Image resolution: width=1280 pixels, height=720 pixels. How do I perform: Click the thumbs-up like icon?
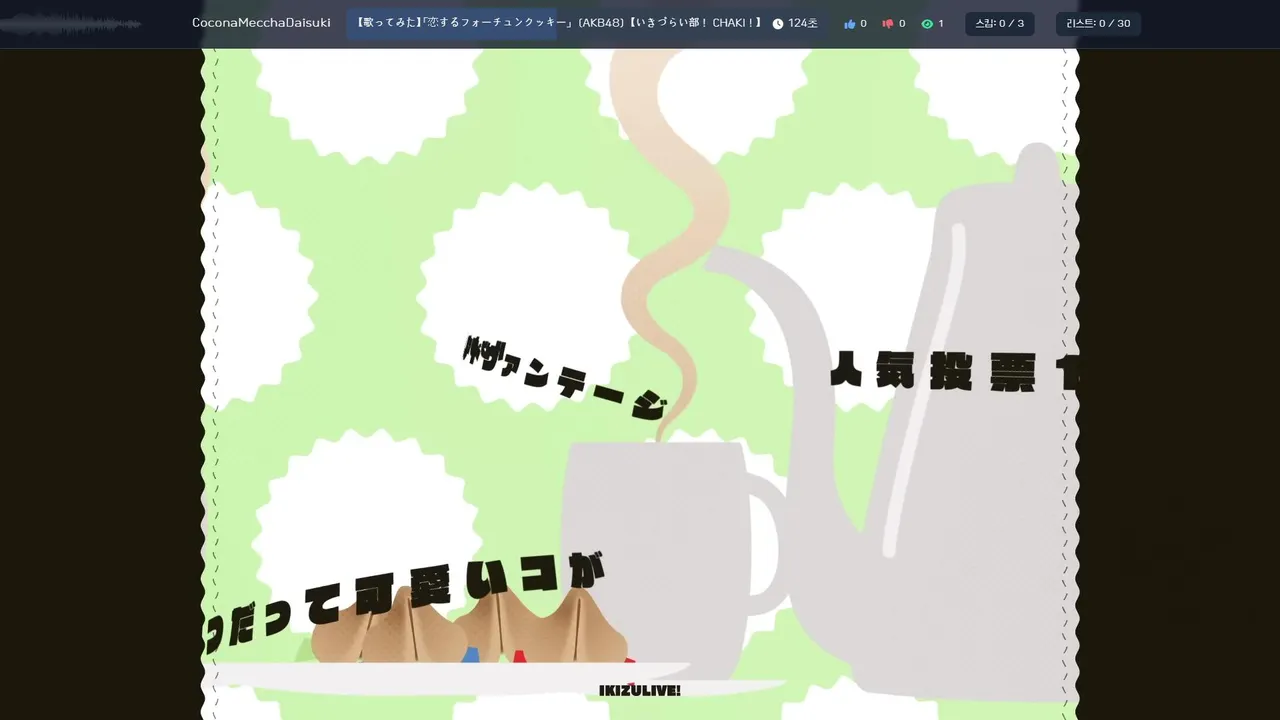coord(850,24)
